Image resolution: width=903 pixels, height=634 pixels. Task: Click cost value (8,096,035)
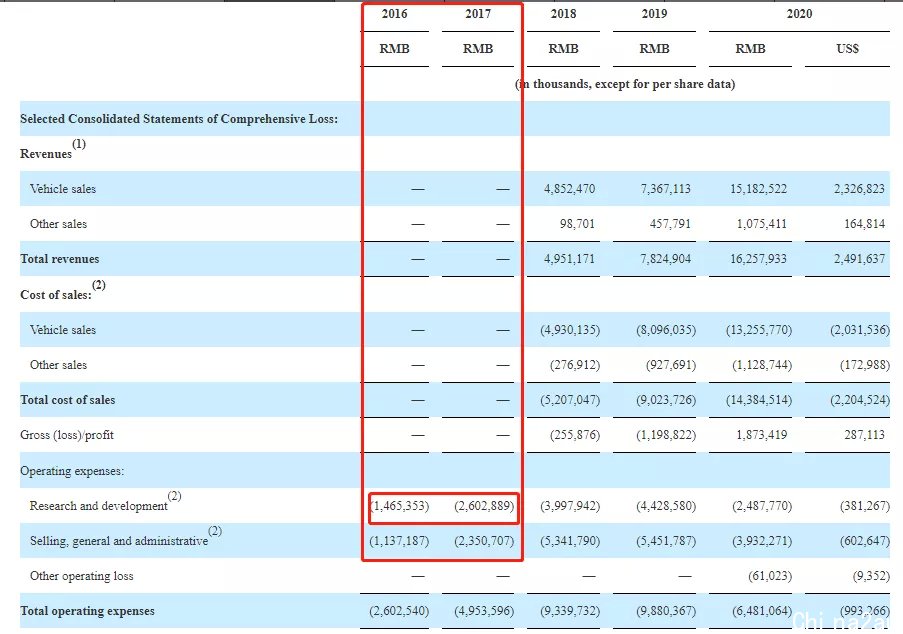(x=666, y=330)
